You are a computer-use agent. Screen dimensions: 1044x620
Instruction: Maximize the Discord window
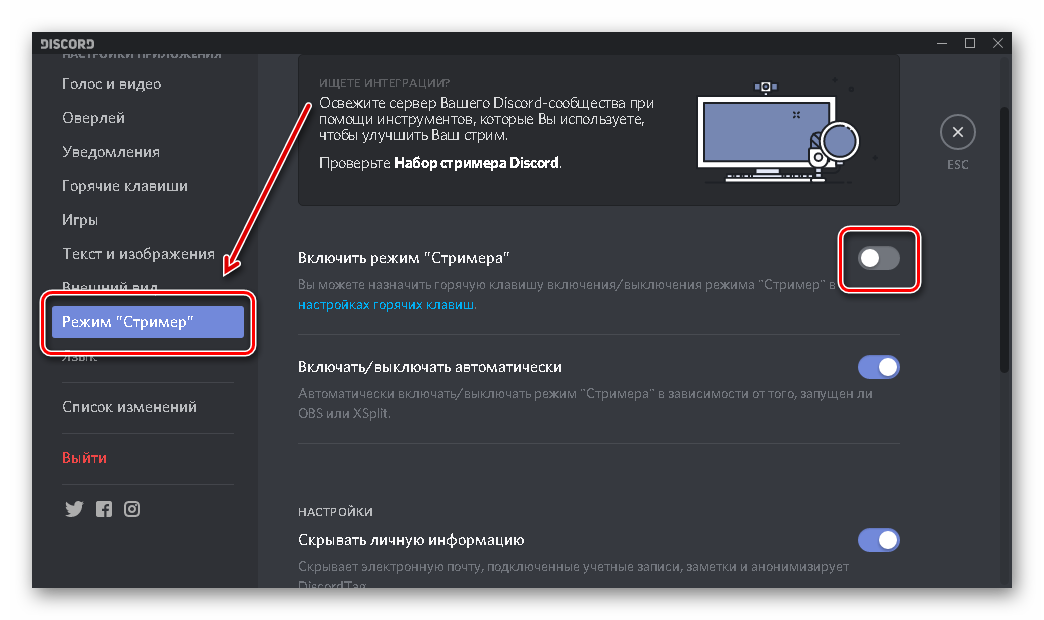coord(969,43)
